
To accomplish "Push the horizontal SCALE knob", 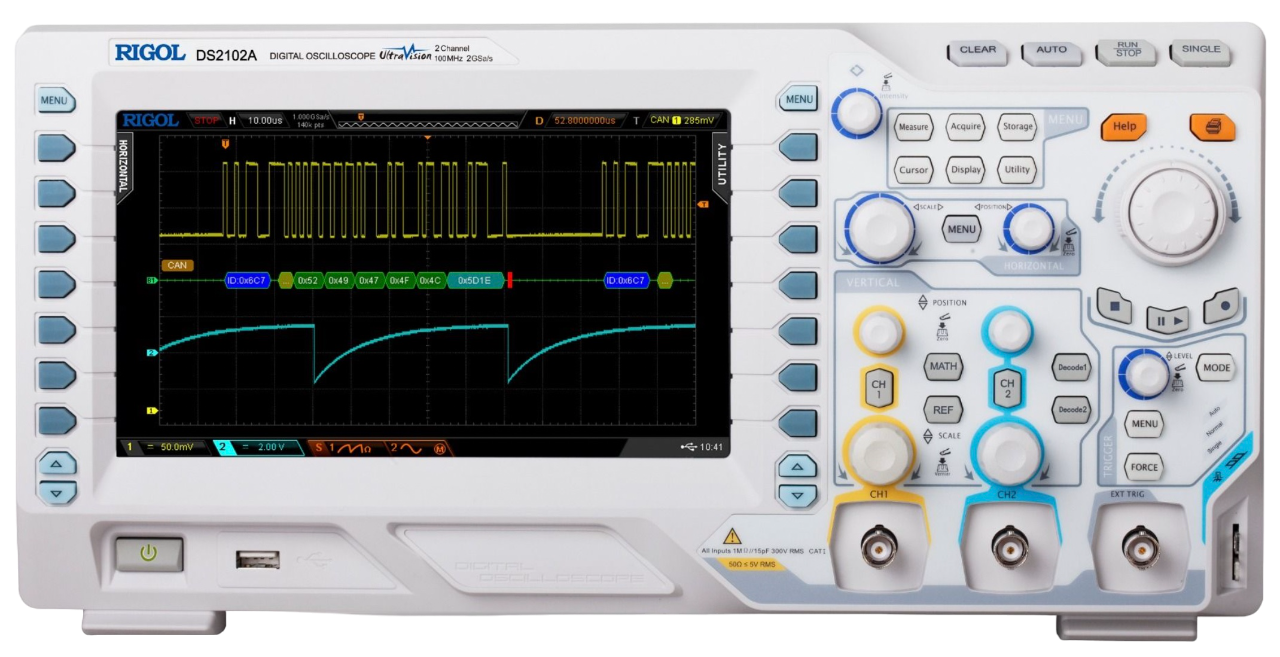I will [x=880, y=228].
